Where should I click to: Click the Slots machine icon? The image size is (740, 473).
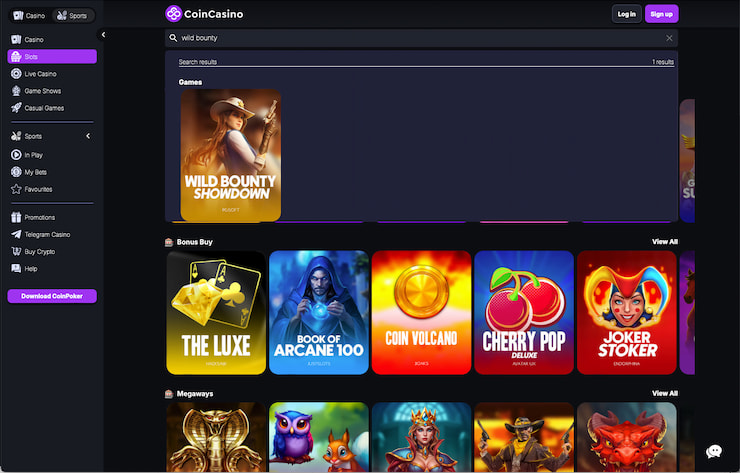click(16, 57)
